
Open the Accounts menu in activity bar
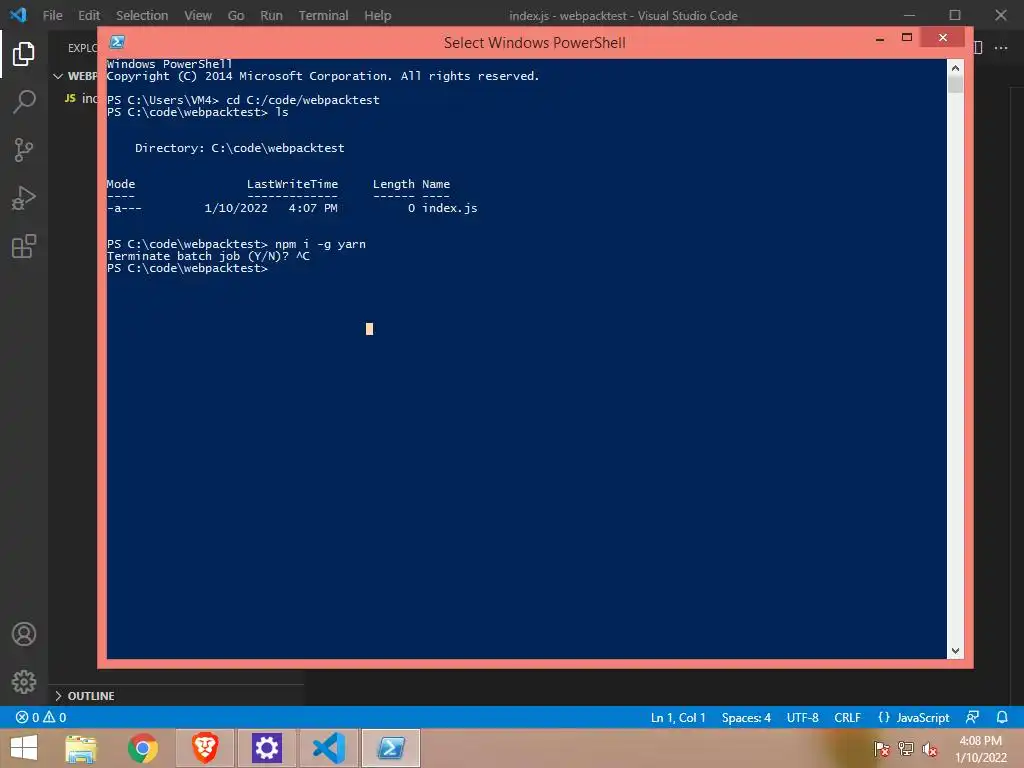click(x=24, y=634)
